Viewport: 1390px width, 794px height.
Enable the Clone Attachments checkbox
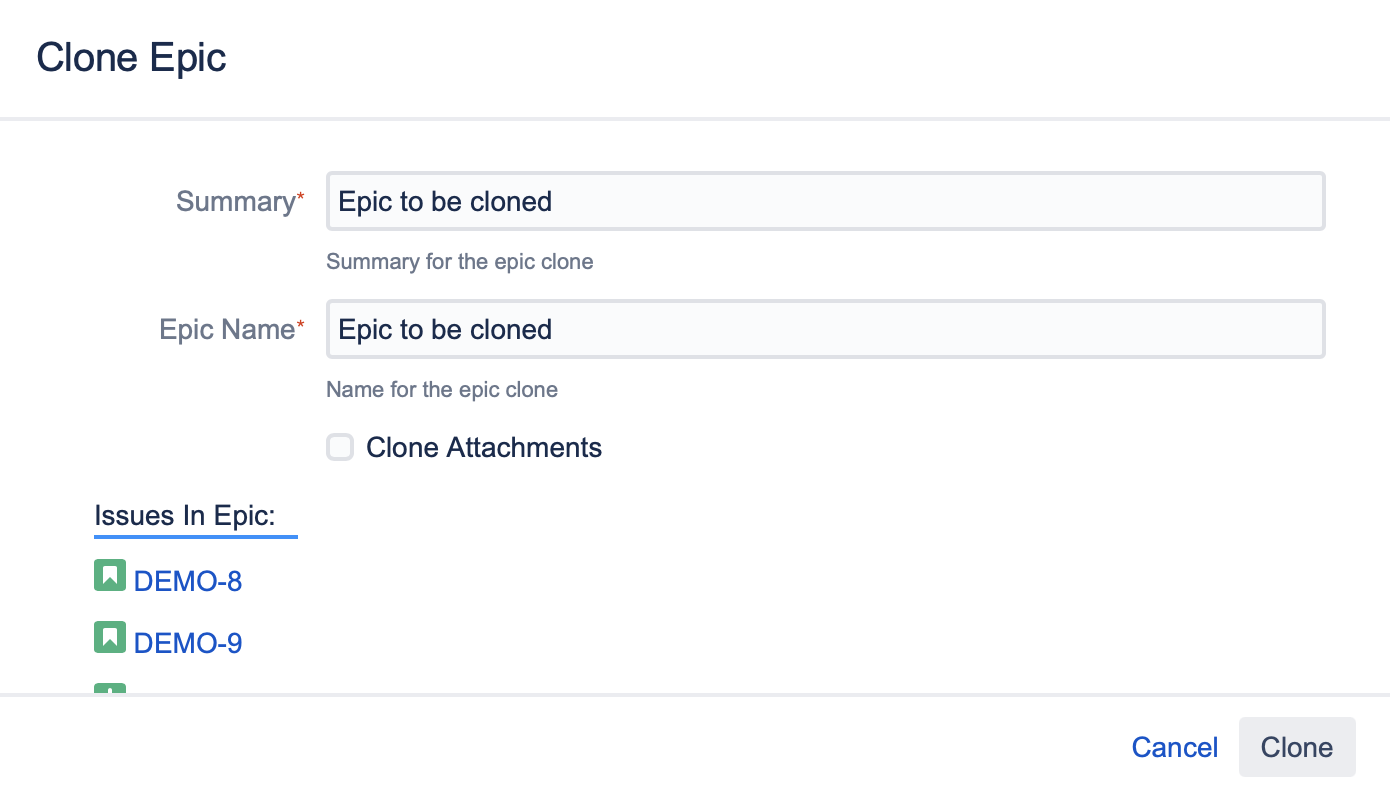tap(340, 447)
